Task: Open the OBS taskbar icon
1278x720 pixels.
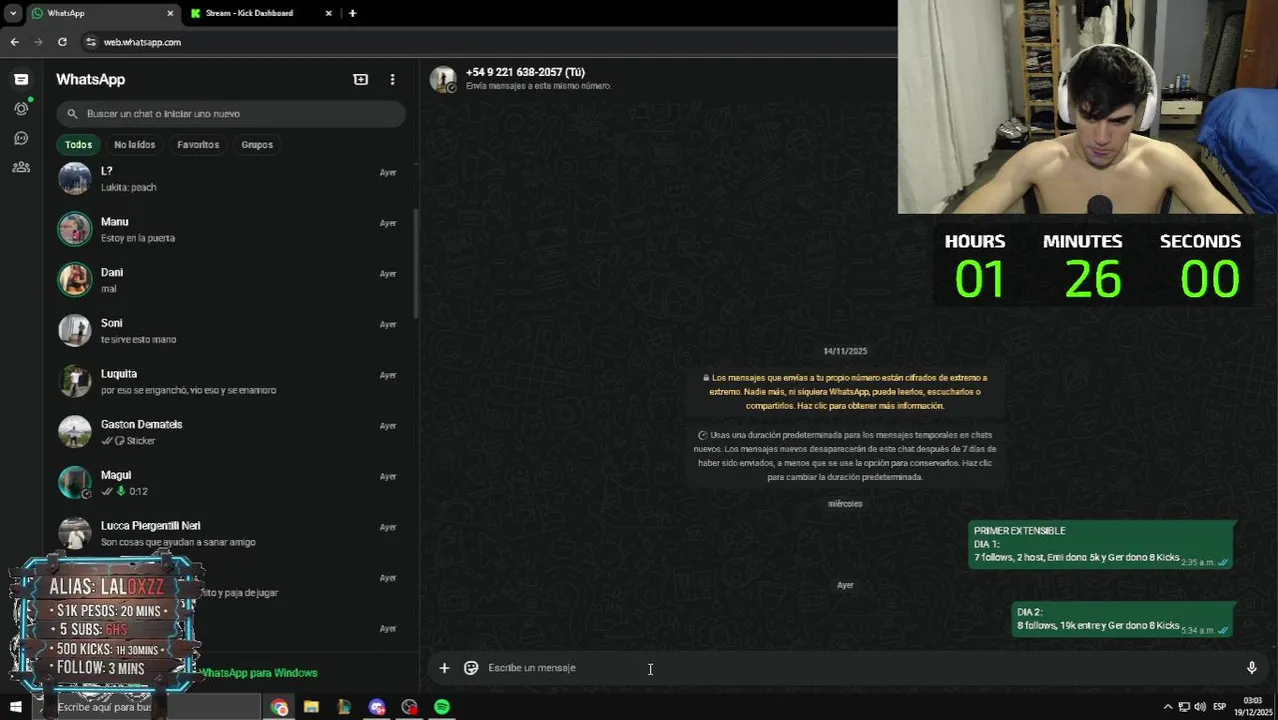Action: pos(409,707)
